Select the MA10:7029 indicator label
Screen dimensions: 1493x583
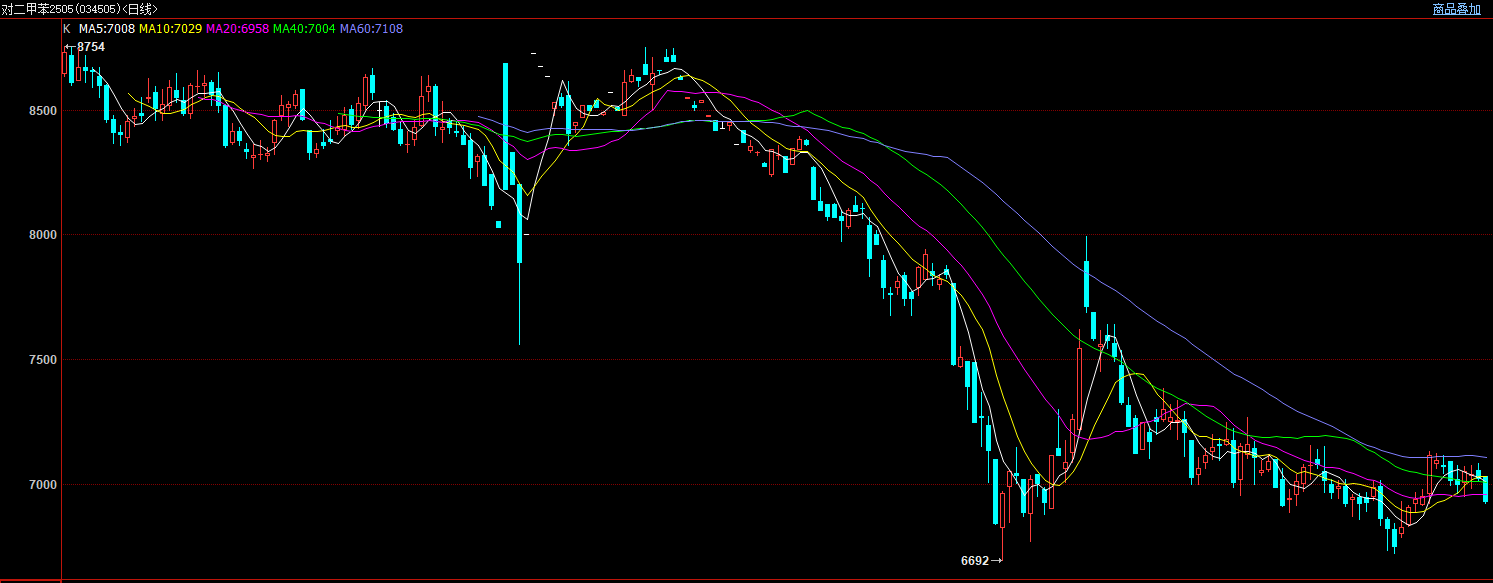click(170, 29)
